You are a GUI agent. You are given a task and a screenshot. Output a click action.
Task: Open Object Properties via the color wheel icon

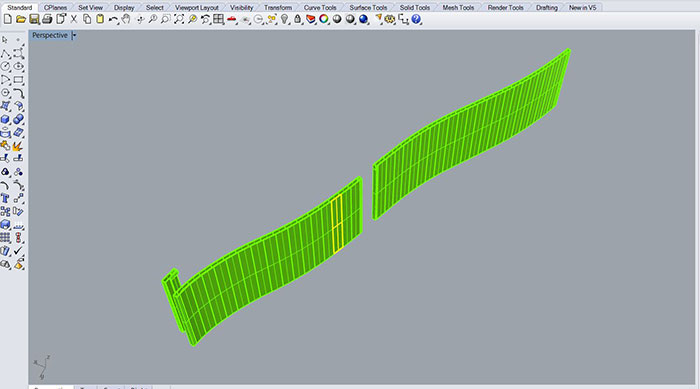(x=324, y=19)
